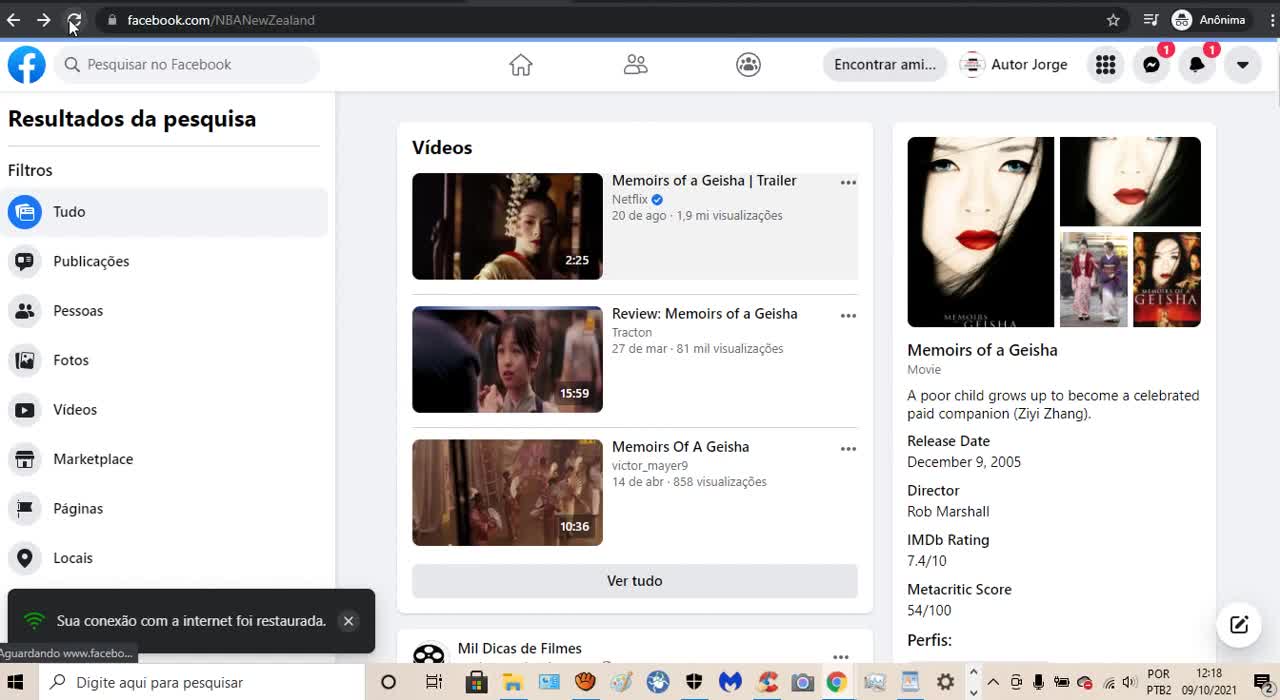This screenshot has width=1280, height=700.
Task: Open the notifications bell
Action: tap(1197, 65)
